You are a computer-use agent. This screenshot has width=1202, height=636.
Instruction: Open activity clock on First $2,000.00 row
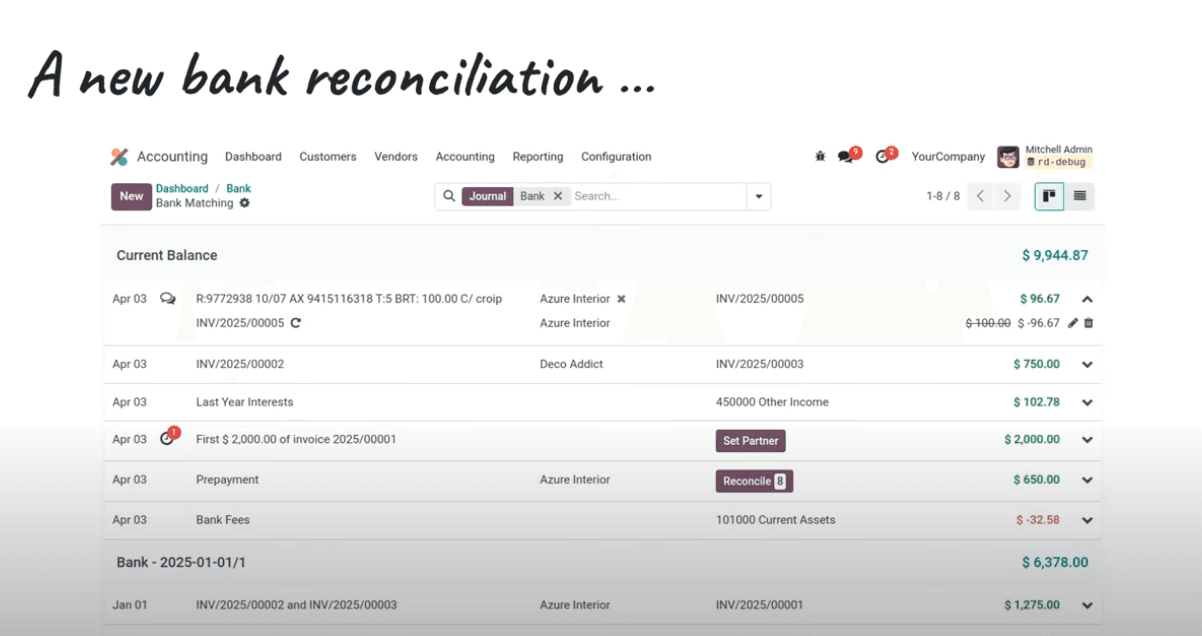click(x=167, y=439)
